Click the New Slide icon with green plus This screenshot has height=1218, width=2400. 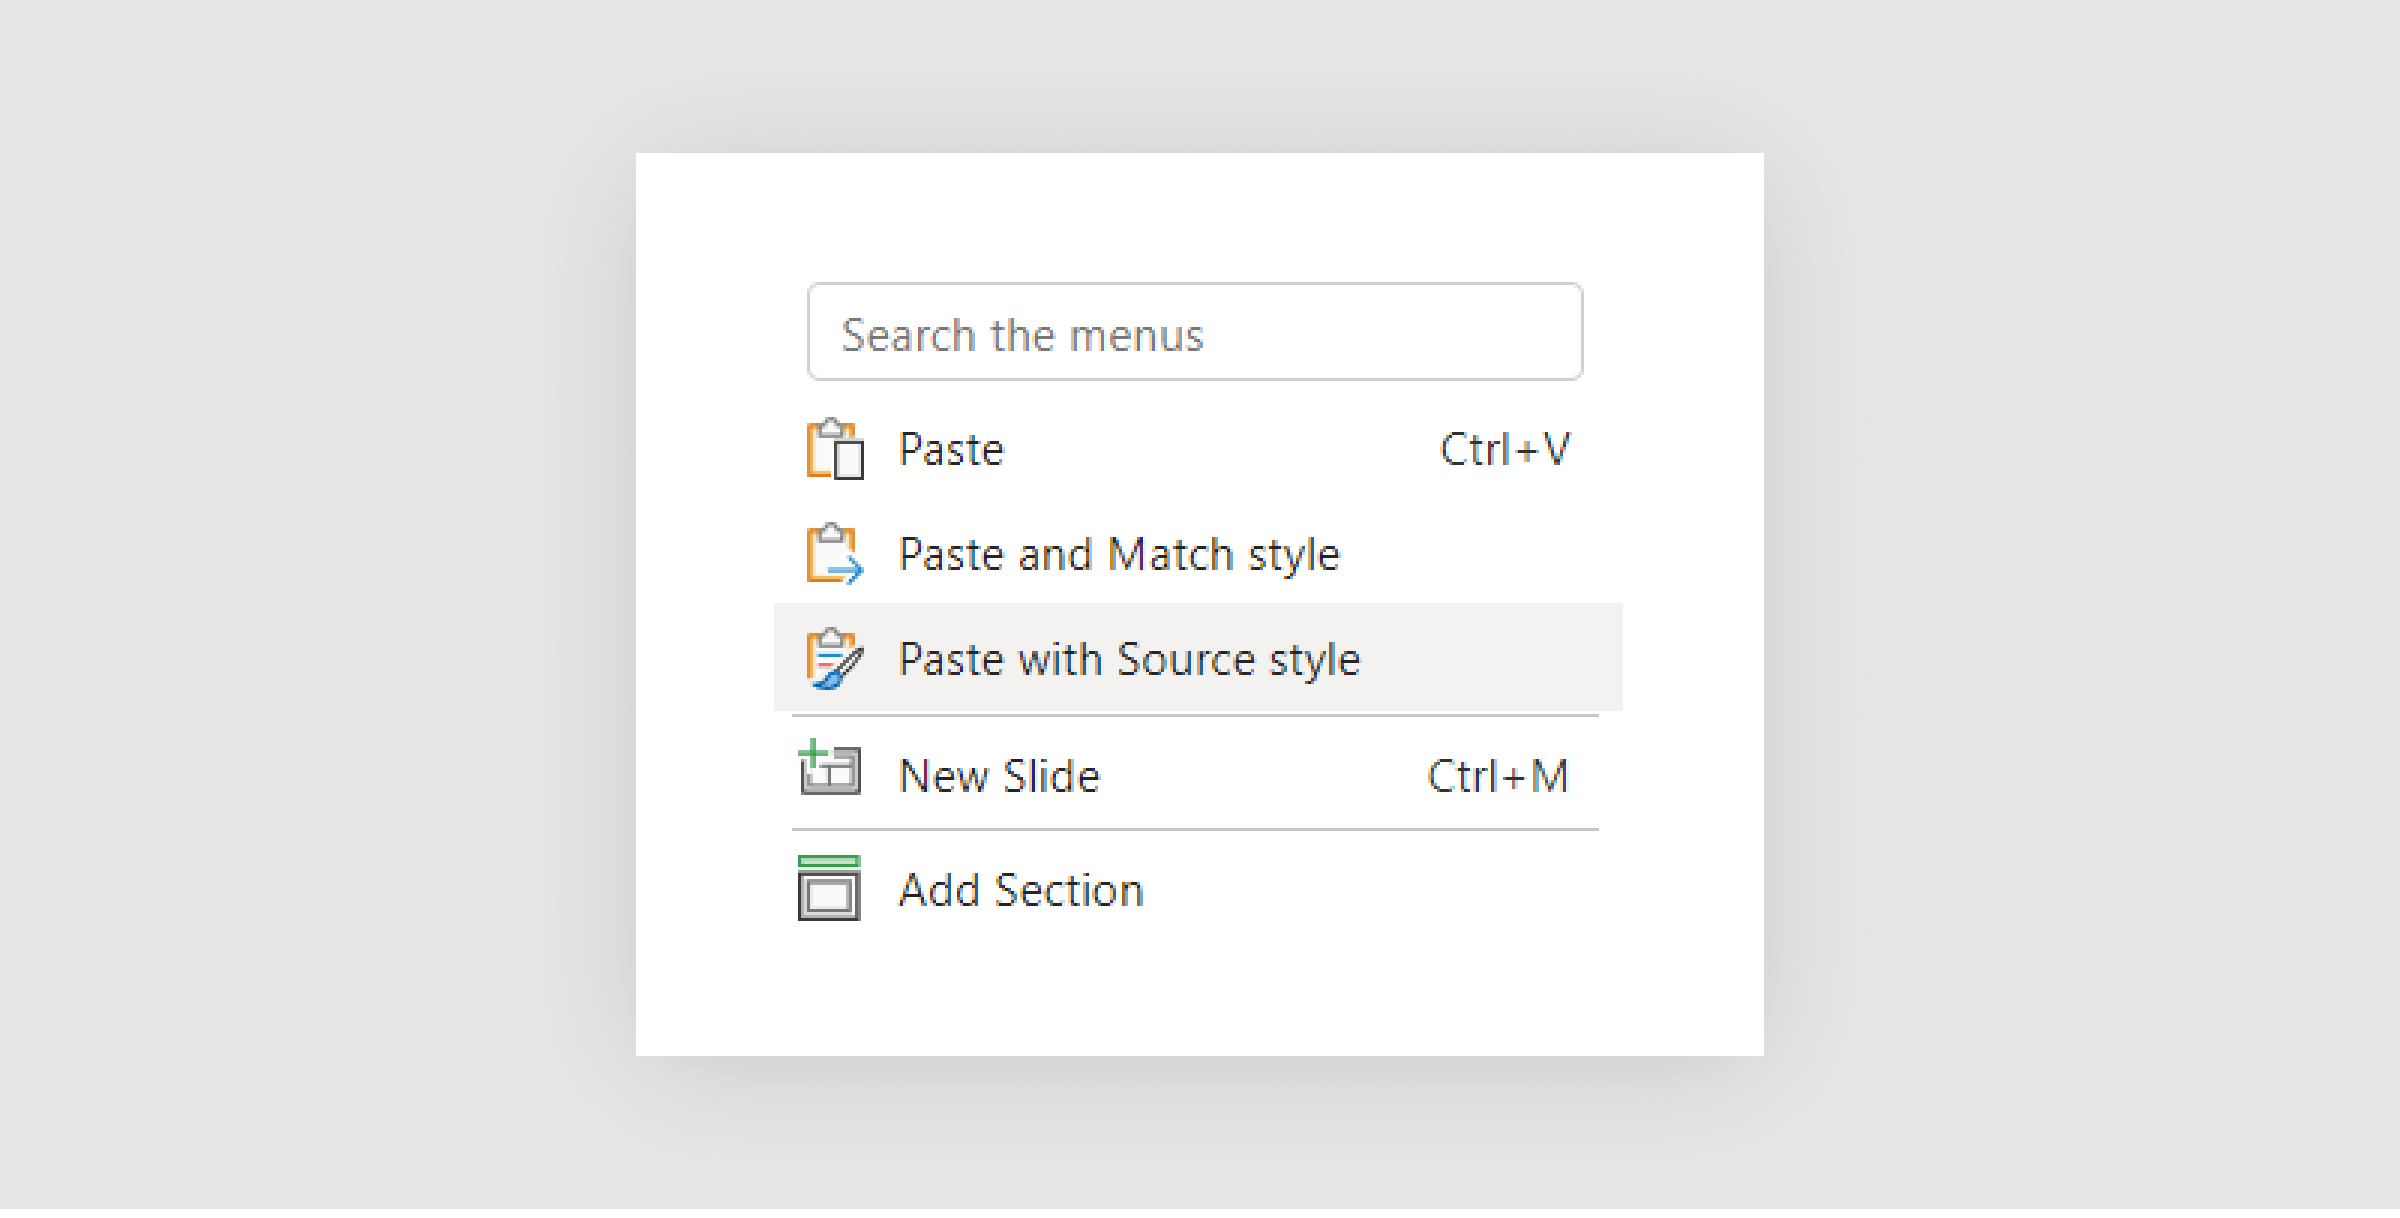point(830,768)
